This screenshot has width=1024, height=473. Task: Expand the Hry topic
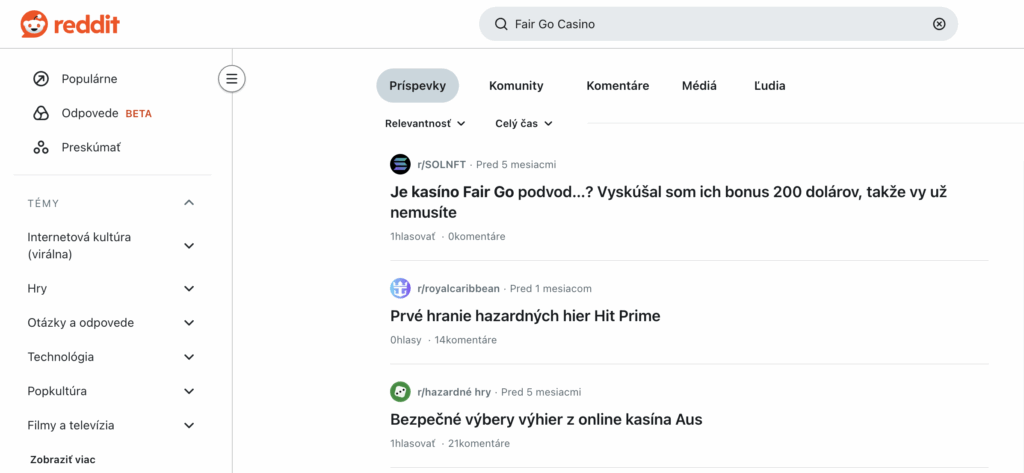[x=189, y=289]
